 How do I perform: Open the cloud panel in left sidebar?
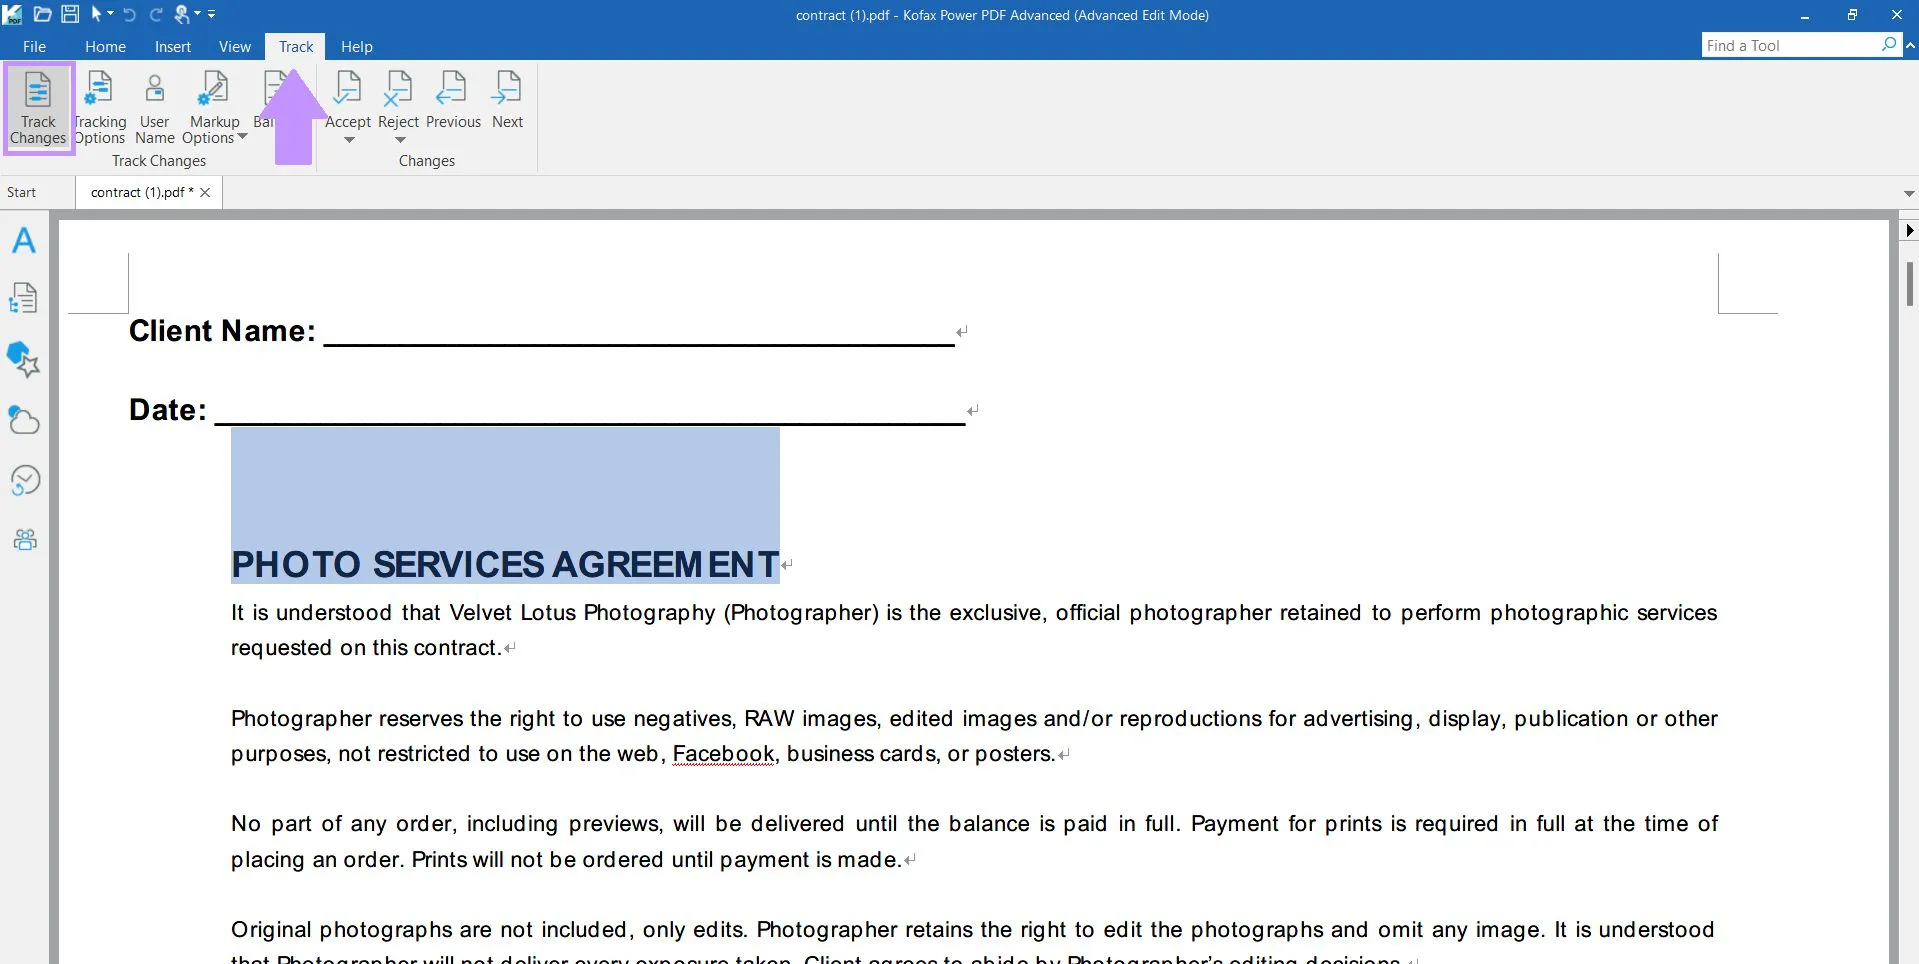tap(24, 420)
